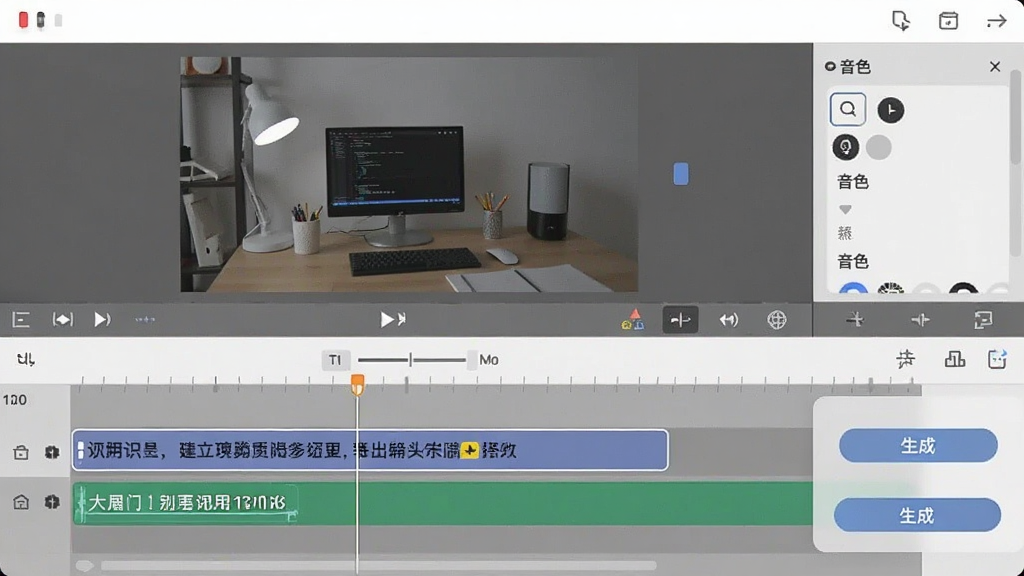This screenshot has width=1024, height=576.
Task: Toggle the lock on the green audio track
Action: click(x=21, y=502)
